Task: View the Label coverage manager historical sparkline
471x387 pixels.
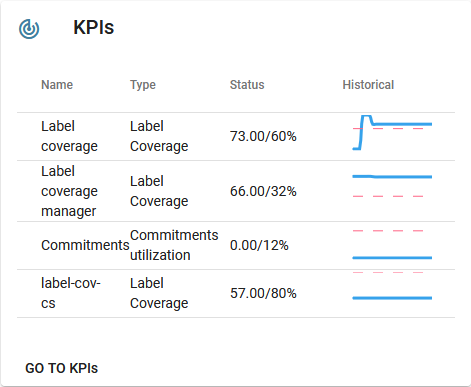Action: coord(392,186)
